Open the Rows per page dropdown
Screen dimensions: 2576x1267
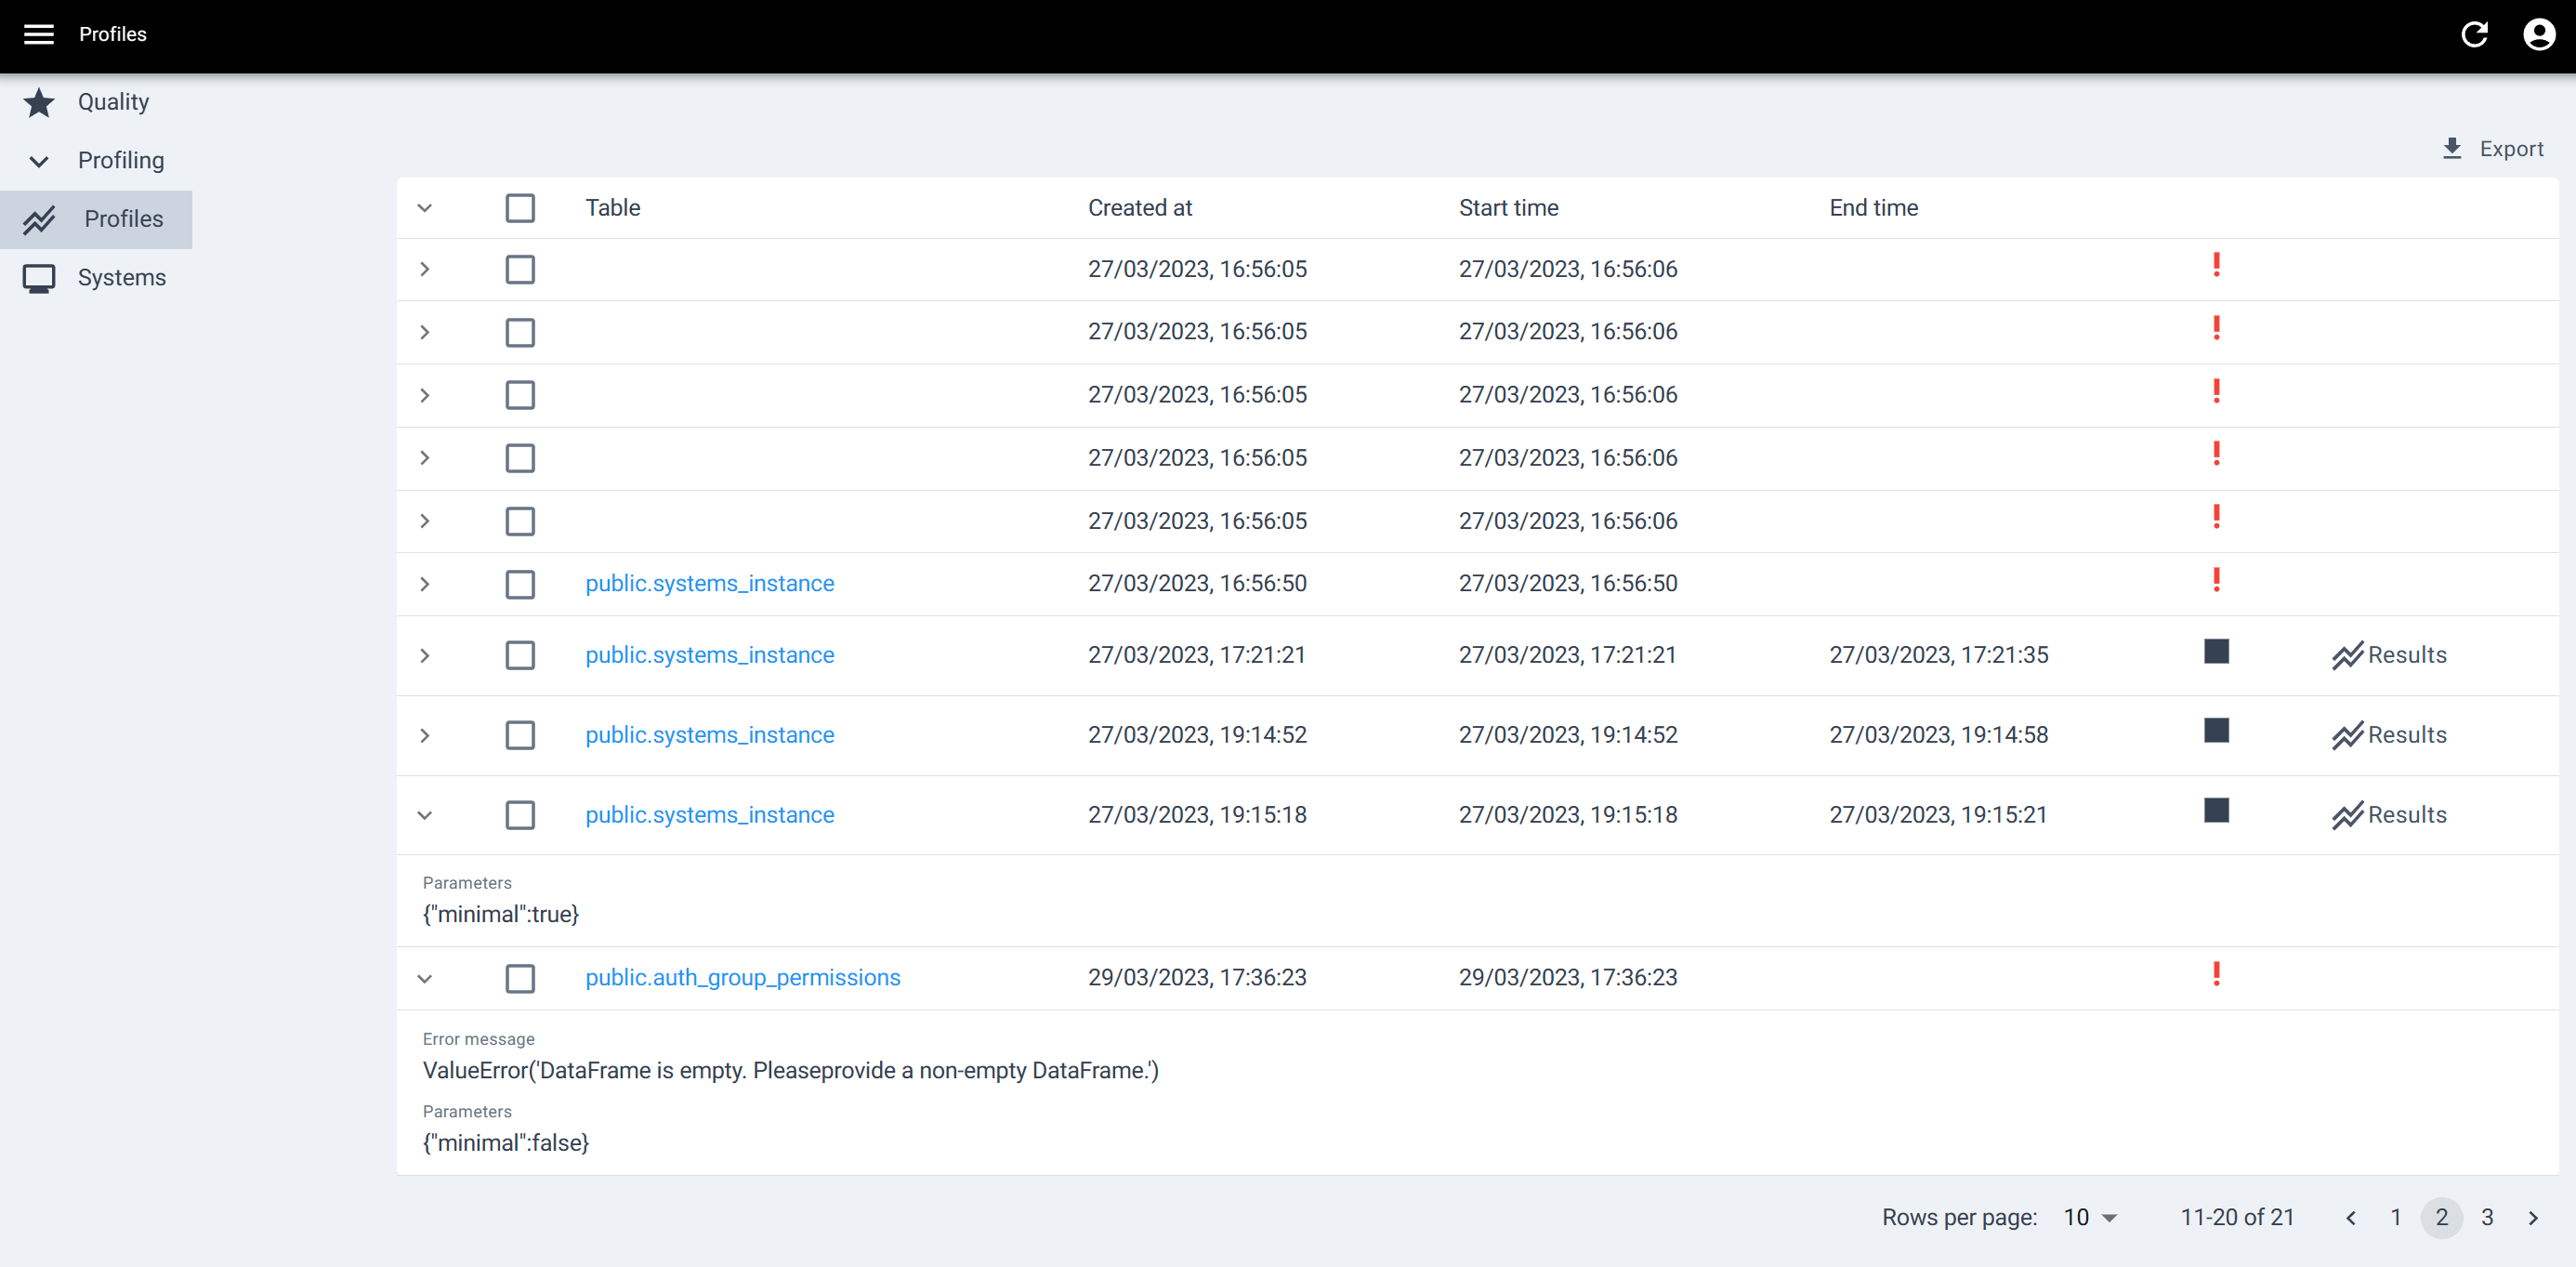[x=2090, y=1218]
